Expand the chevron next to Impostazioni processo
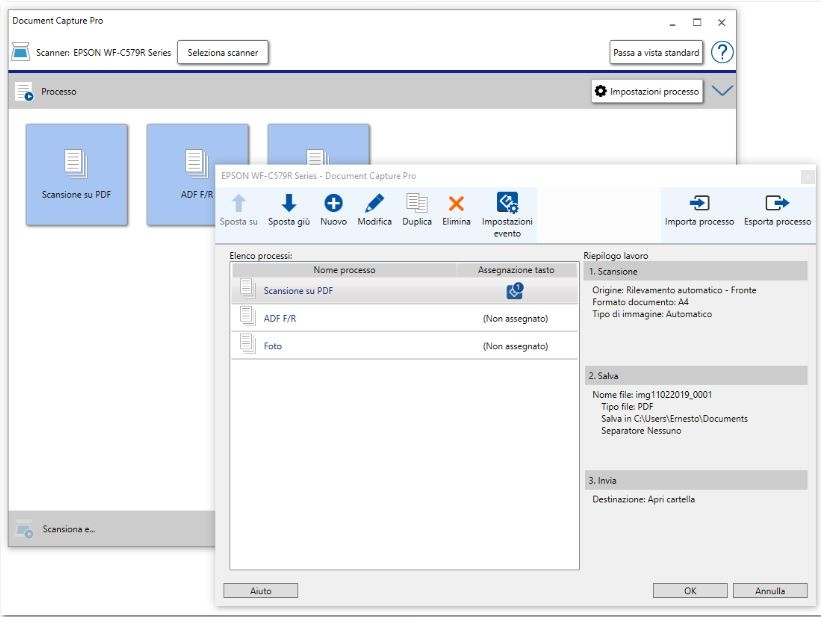Viewport: 821px width, 617px height. click(722, 91)
